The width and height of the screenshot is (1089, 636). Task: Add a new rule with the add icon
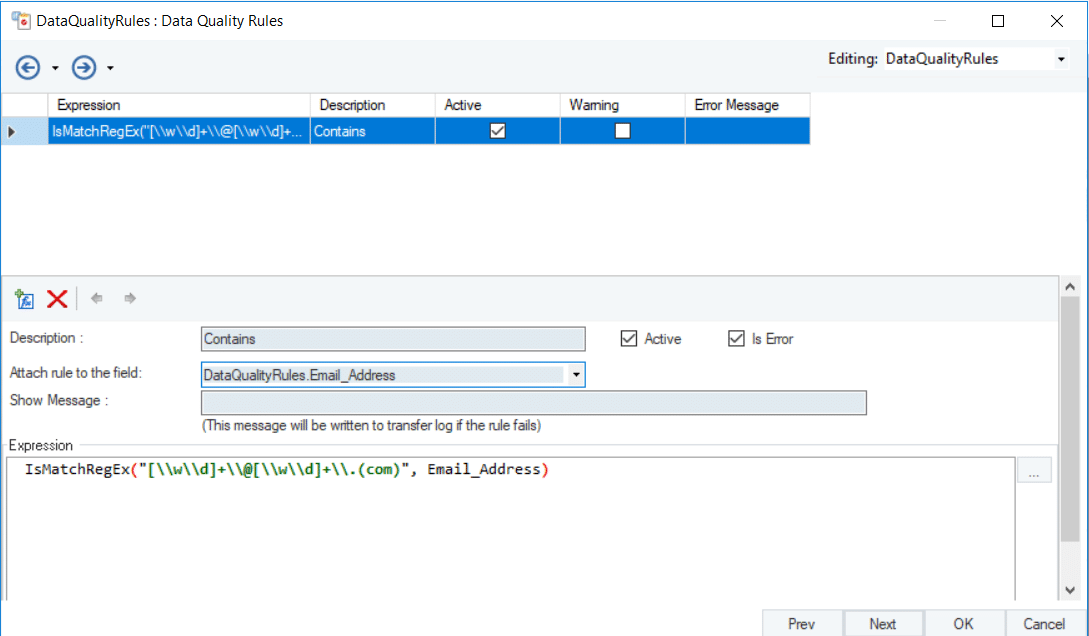point(25,299)
